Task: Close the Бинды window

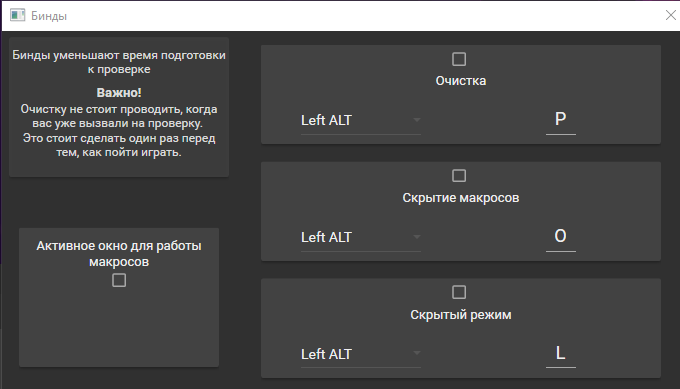Action: click(670, 16)
